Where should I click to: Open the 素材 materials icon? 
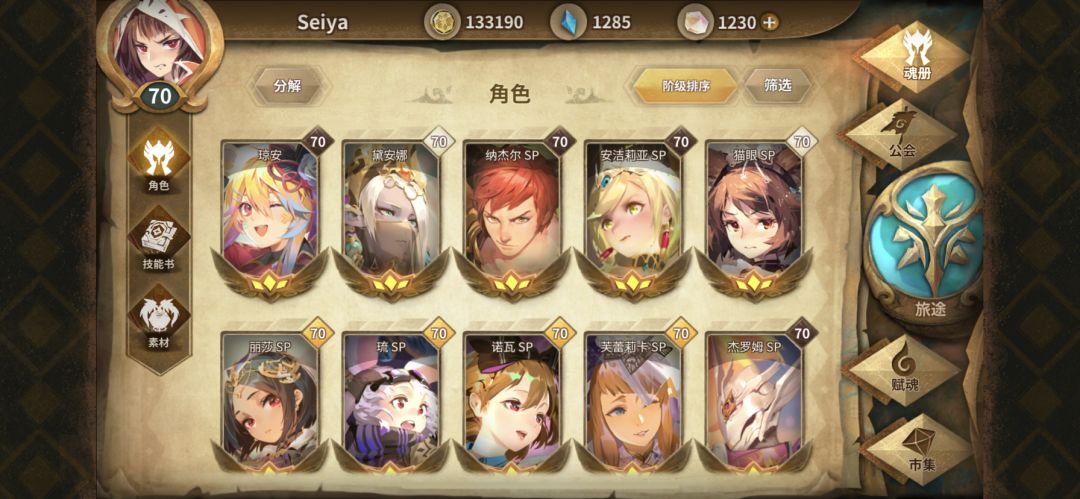(158, 316)
